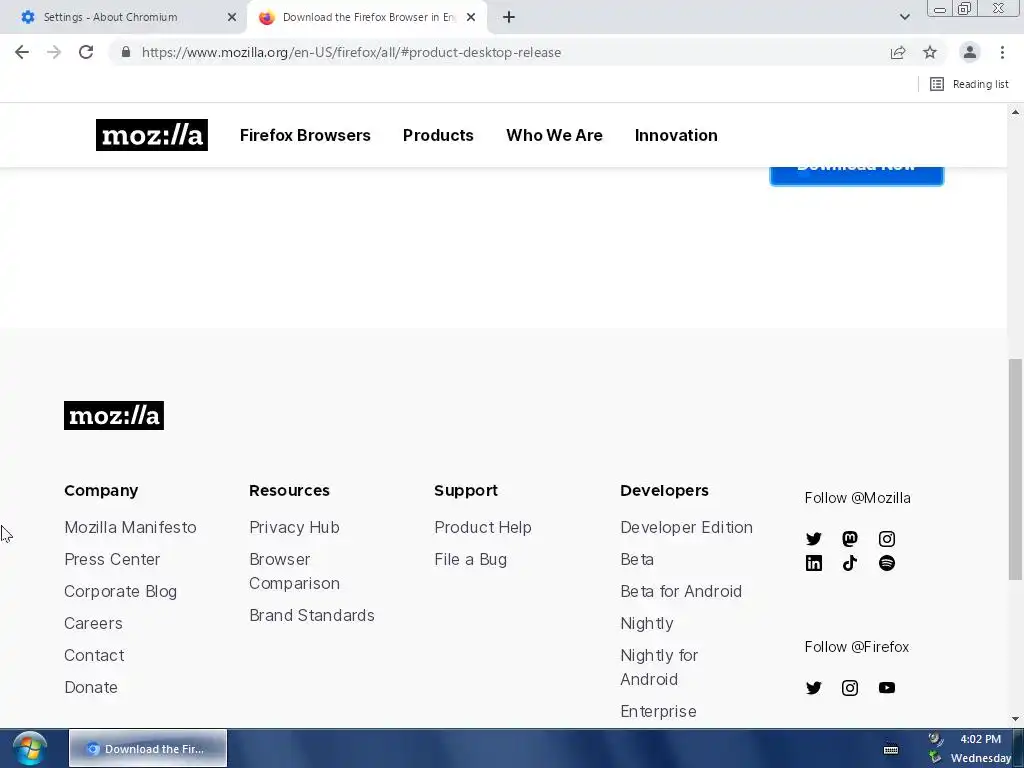Open Firefox YouTube icon
1024x768 pixels.
[886, 688]
